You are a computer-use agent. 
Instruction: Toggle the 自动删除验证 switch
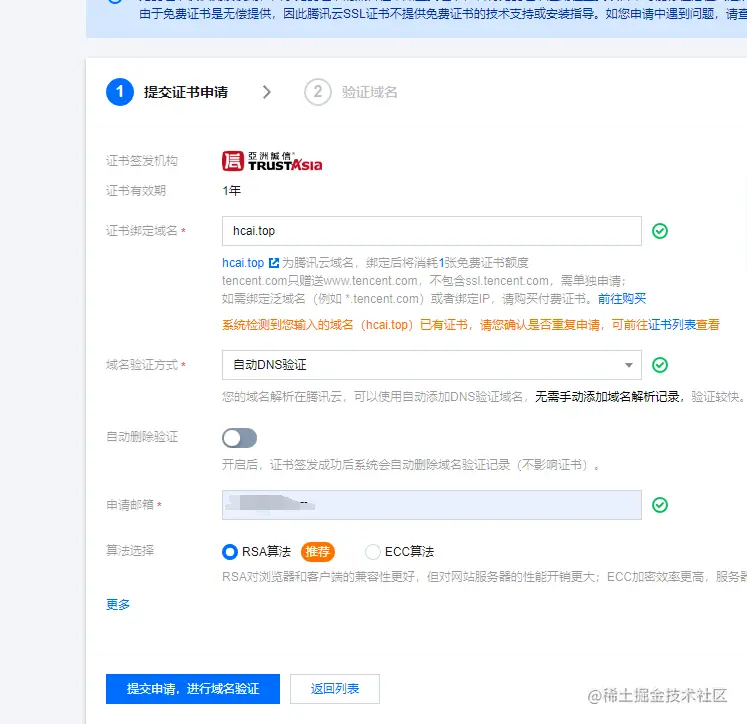(239, 438)
